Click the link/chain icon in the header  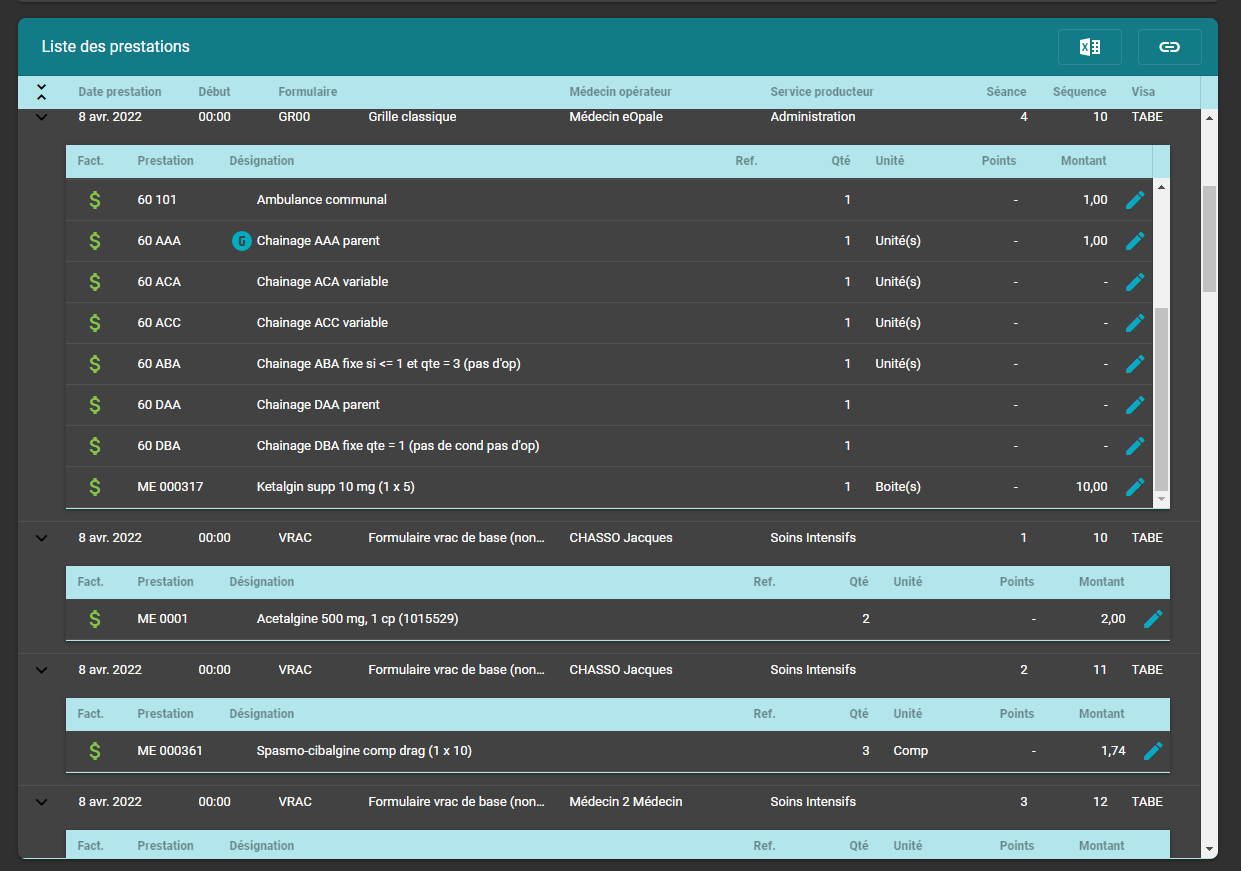coord(1169,46)
